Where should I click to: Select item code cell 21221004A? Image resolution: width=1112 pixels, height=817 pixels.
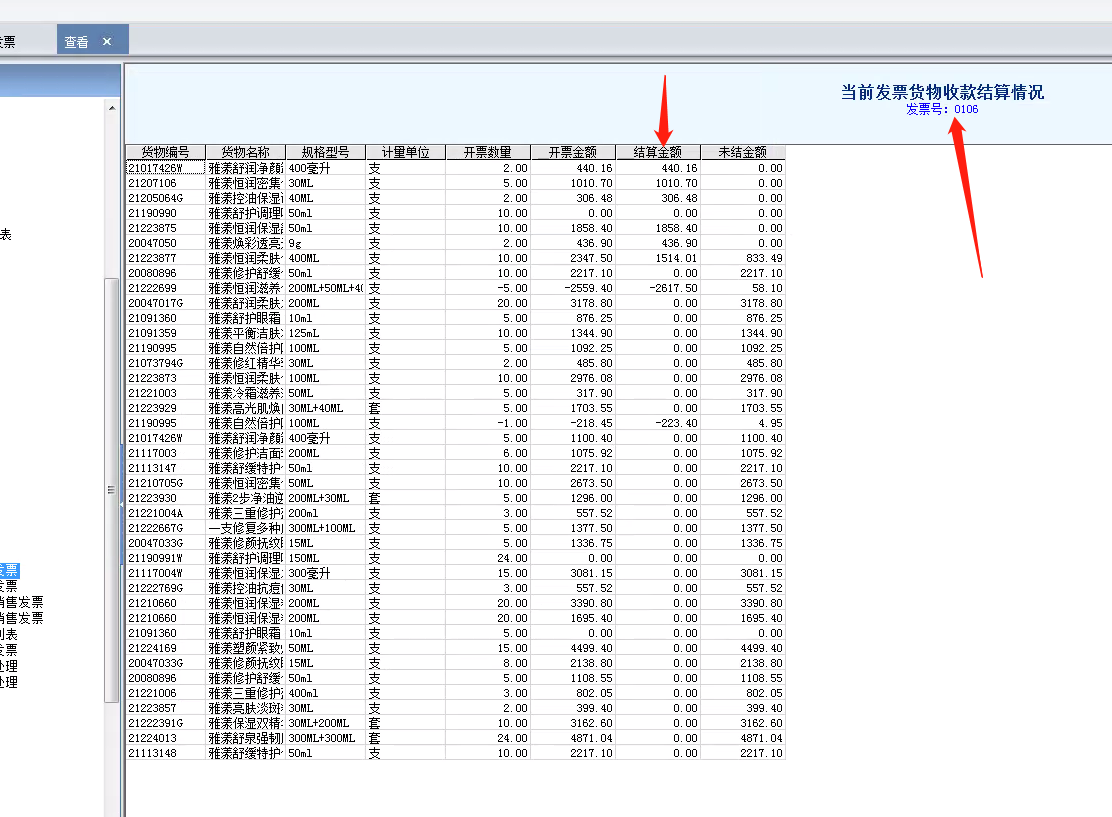[165, 513]
